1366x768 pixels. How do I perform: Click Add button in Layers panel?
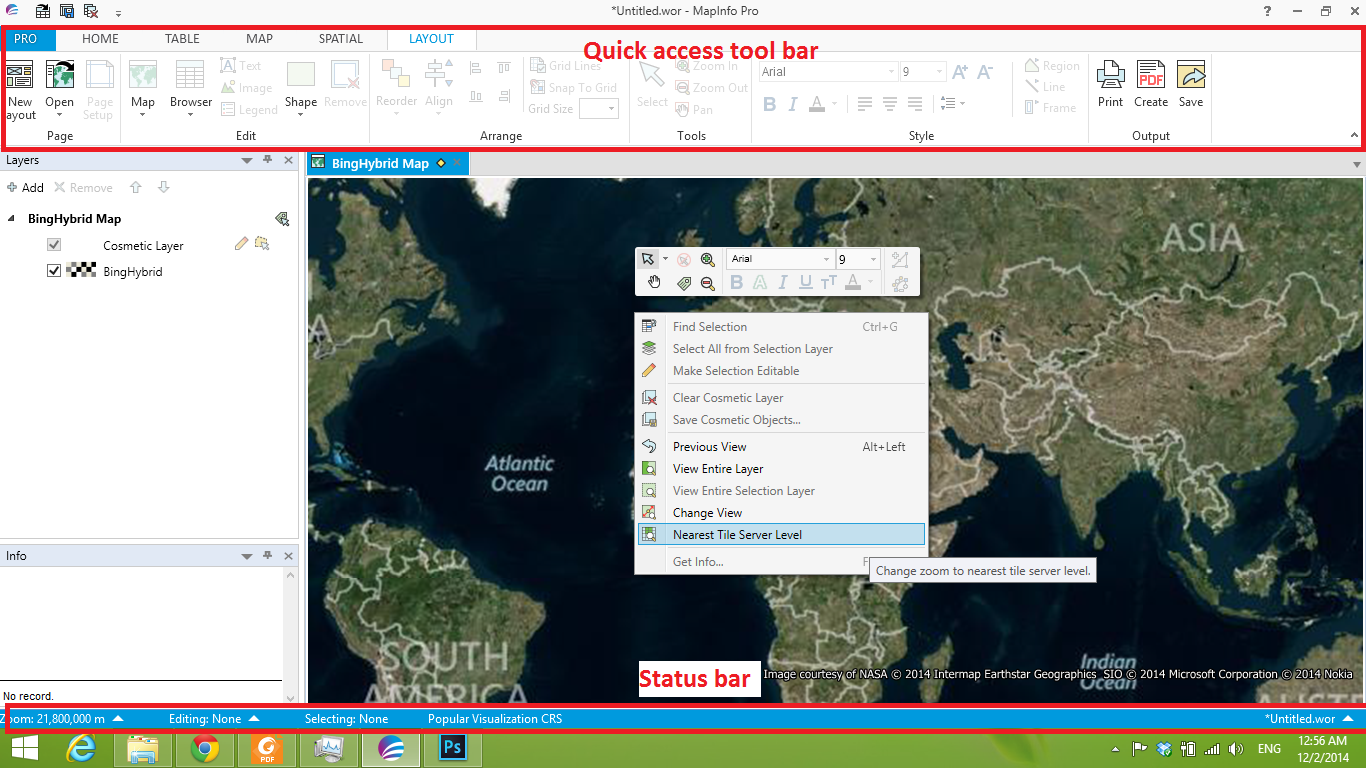point(25,187)
